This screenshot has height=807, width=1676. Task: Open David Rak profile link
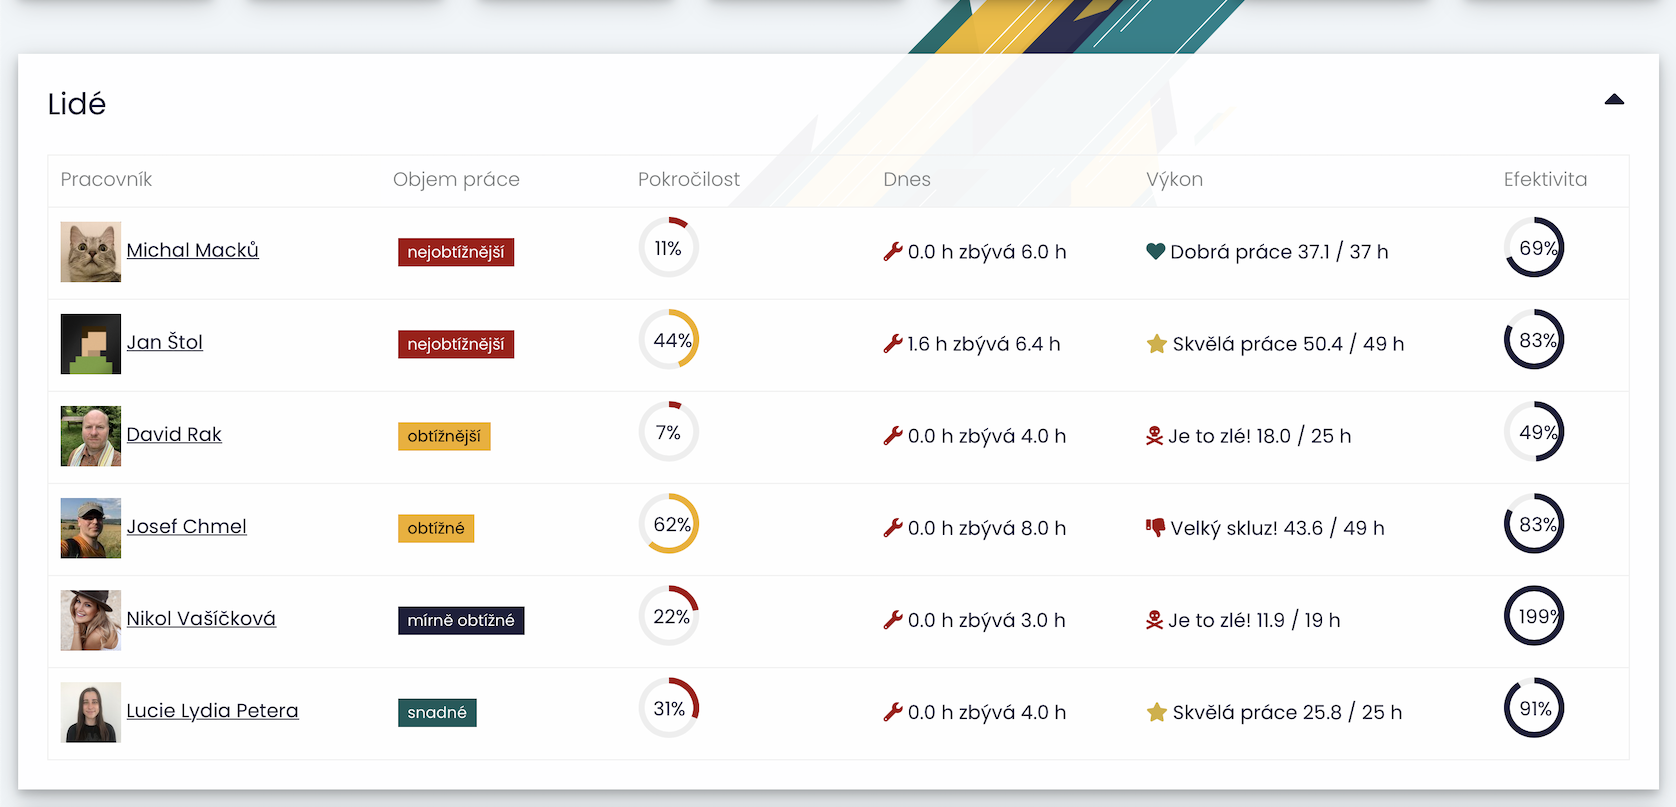[x=174, y=434]
